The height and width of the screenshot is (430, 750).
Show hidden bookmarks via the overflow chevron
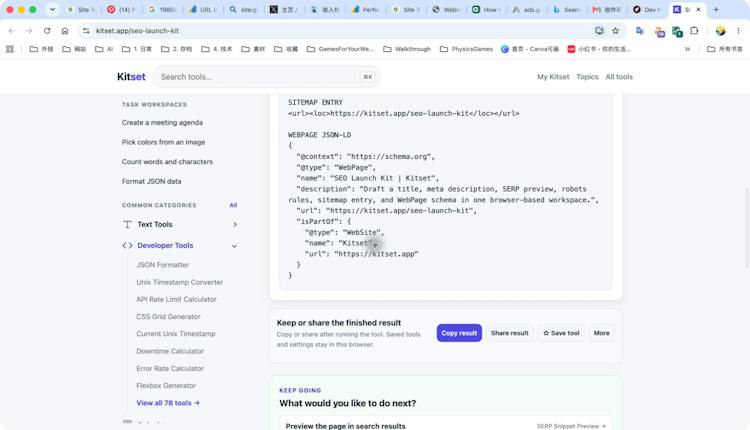tap(687, 49)
